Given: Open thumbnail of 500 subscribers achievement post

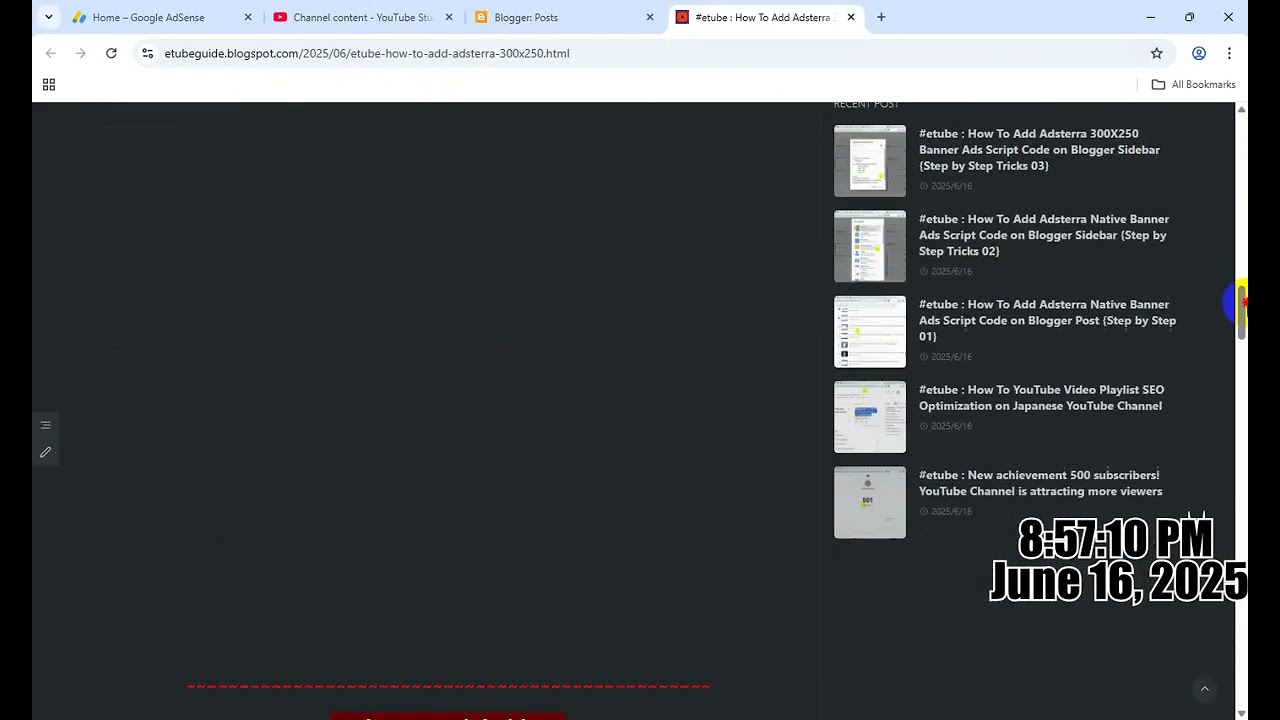Looking at the screenshot, I should point(870,502).
